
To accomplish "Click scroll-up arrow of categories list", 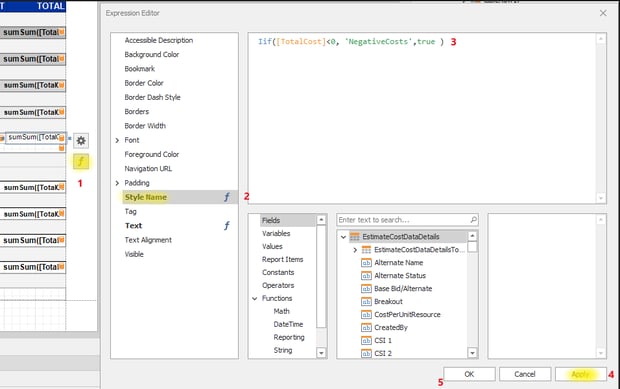I will pyautogui.click(x=321, y=219).
